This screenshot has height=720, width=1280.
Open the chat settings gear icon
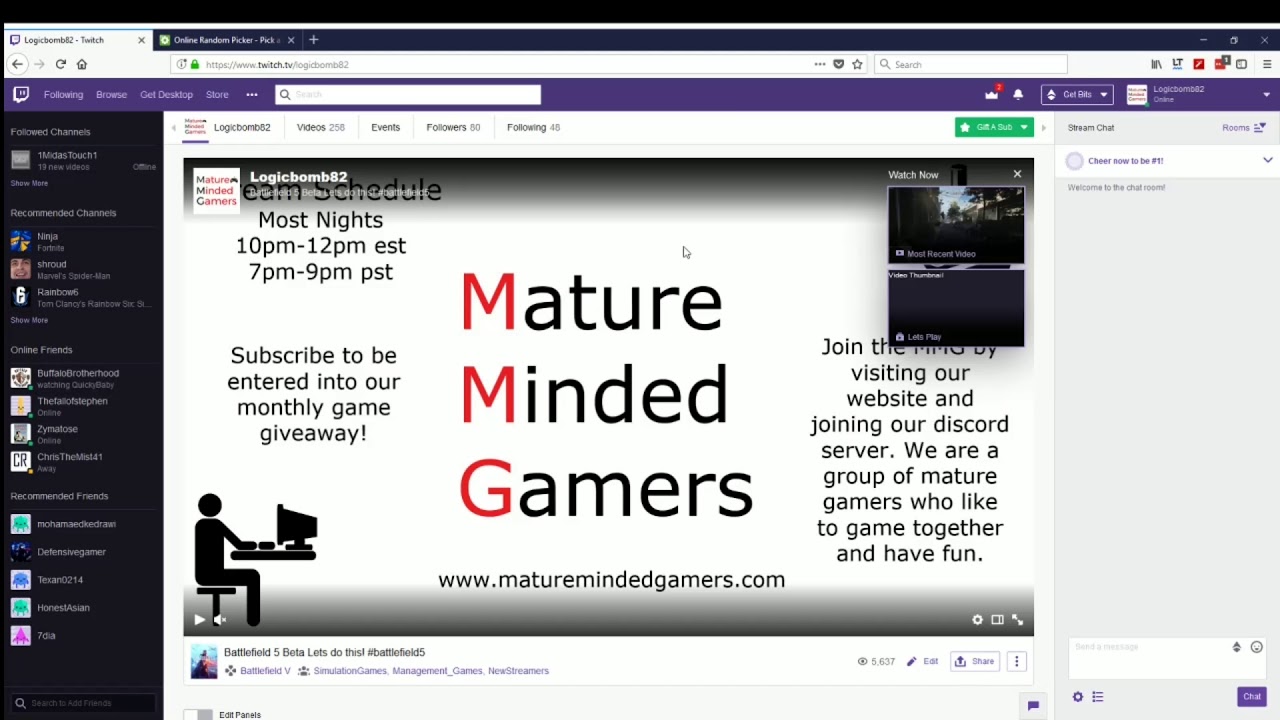[1078, 697]
